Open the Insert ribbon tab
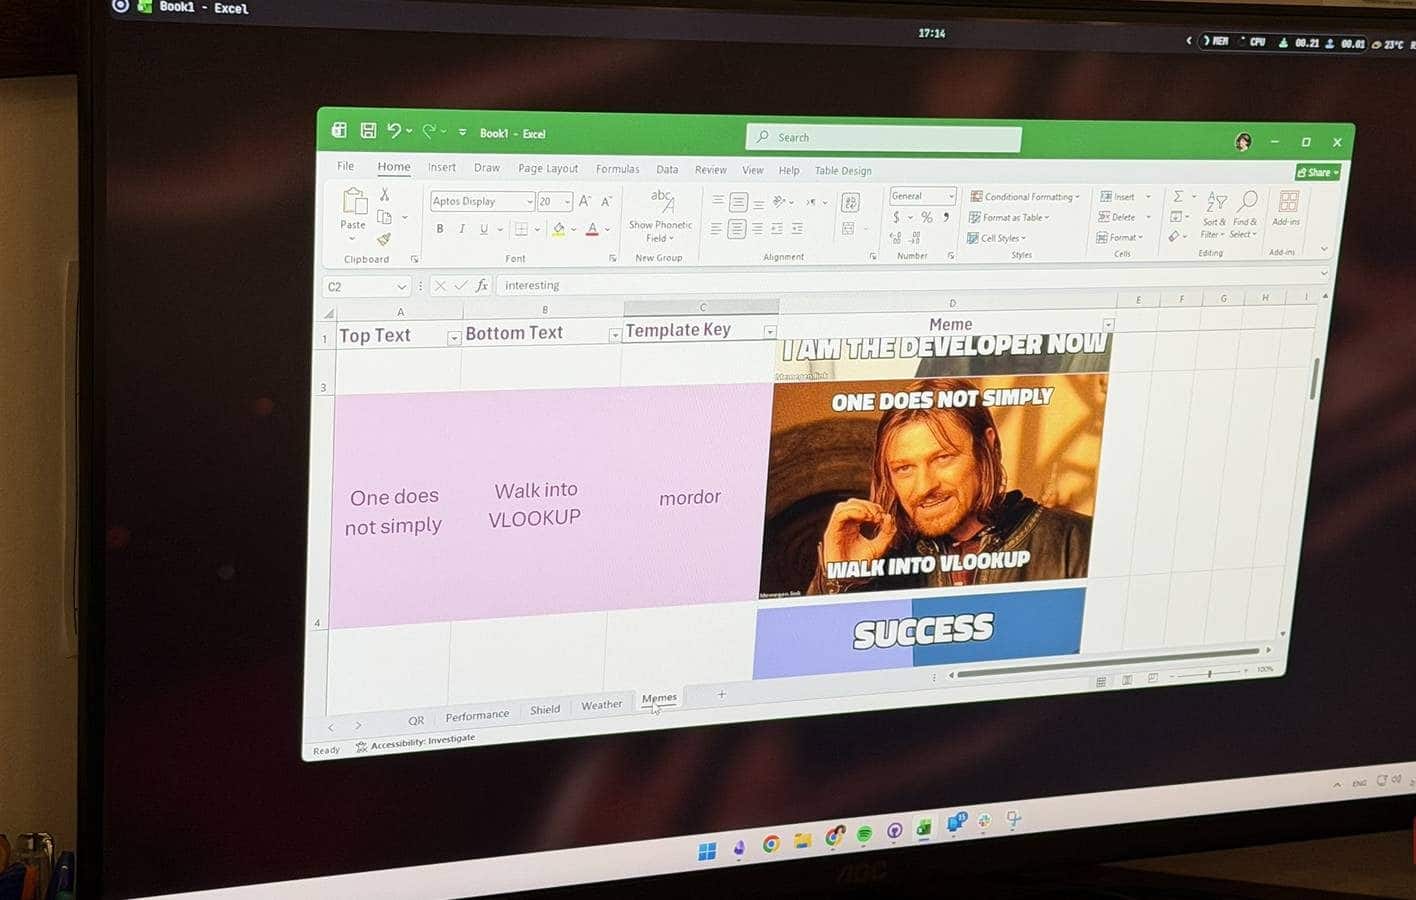The height and width of the screenshot is (900, 1416). pos(441,168)
